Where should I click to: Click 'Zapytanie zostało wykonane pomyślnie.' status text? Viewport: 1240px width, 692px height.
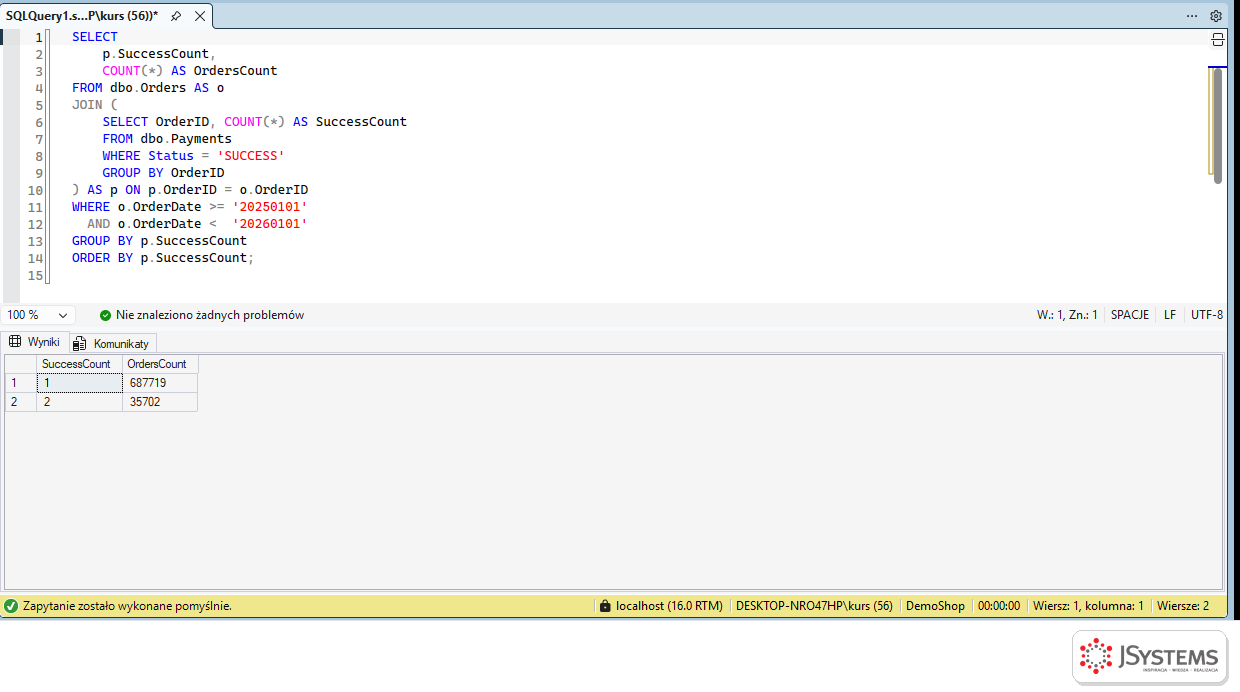[x=127, y=606]
